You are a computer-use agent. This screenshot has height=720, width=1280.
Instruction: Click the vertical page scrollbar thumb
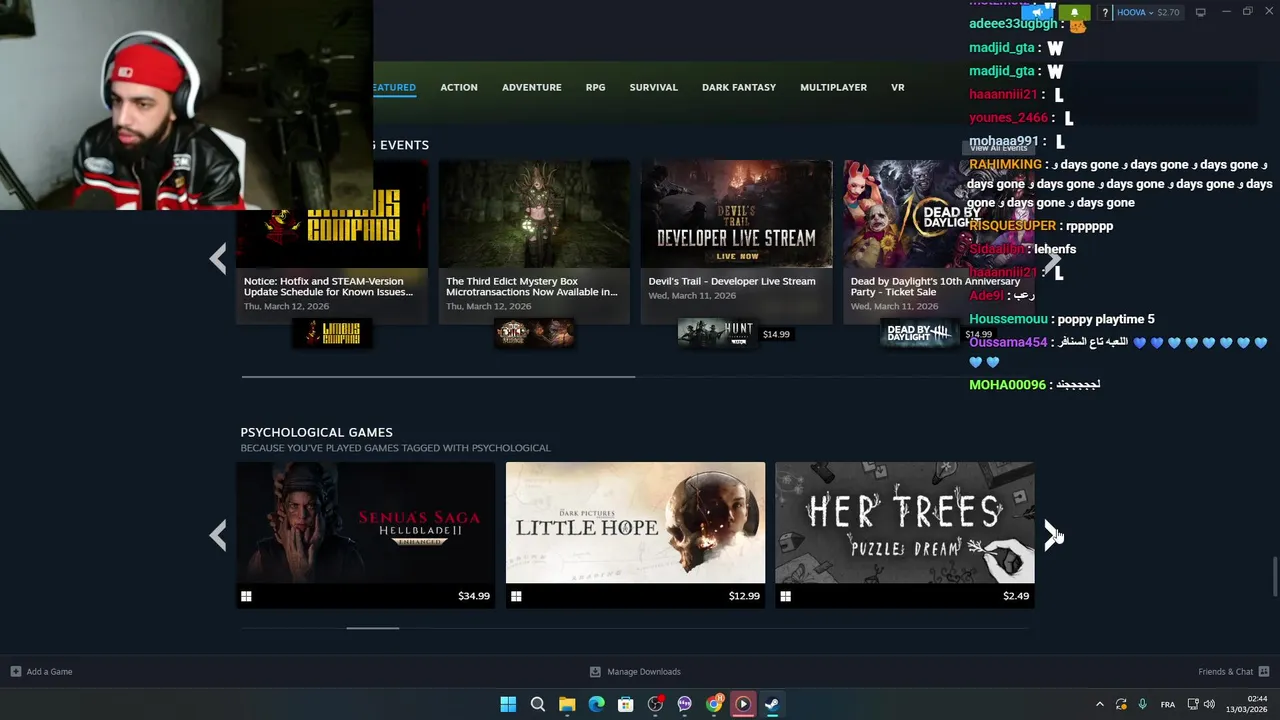1275,576
